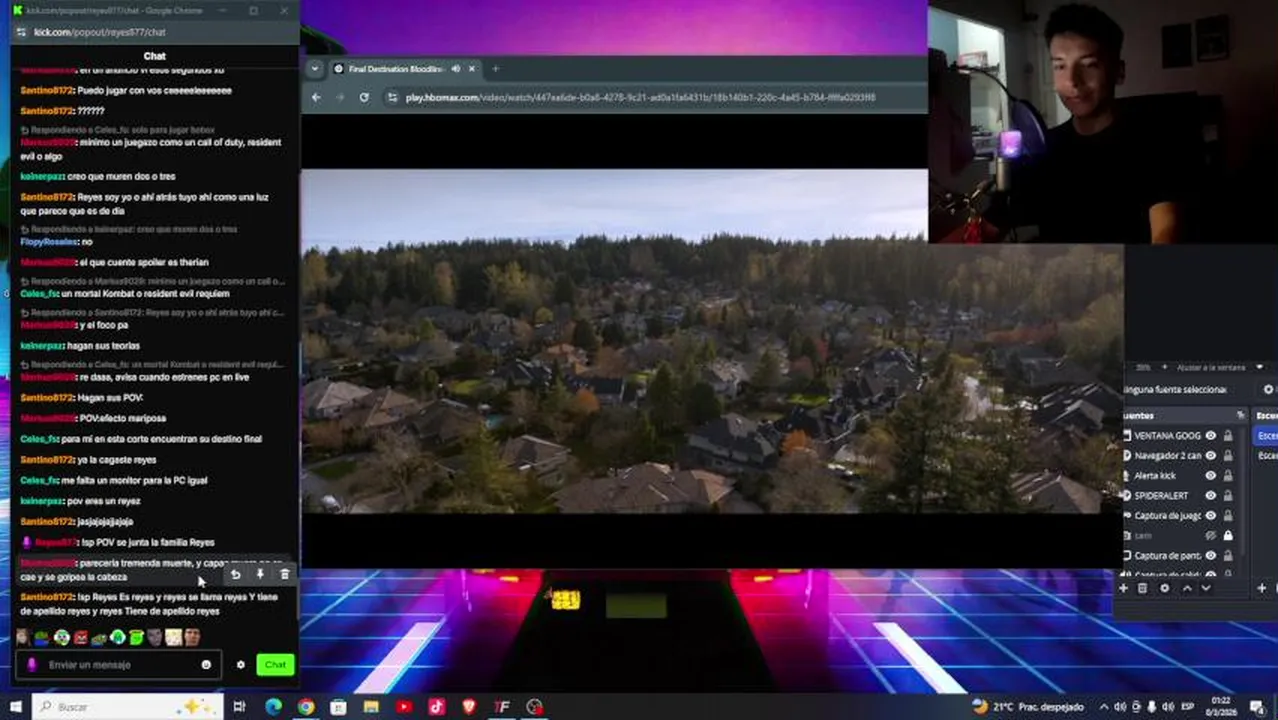The height and width of the screenshot is (720, 1278).
Task: Toggle visibility of Captura de juego source
Action: pyautogui.click(x=1210, y=515)
